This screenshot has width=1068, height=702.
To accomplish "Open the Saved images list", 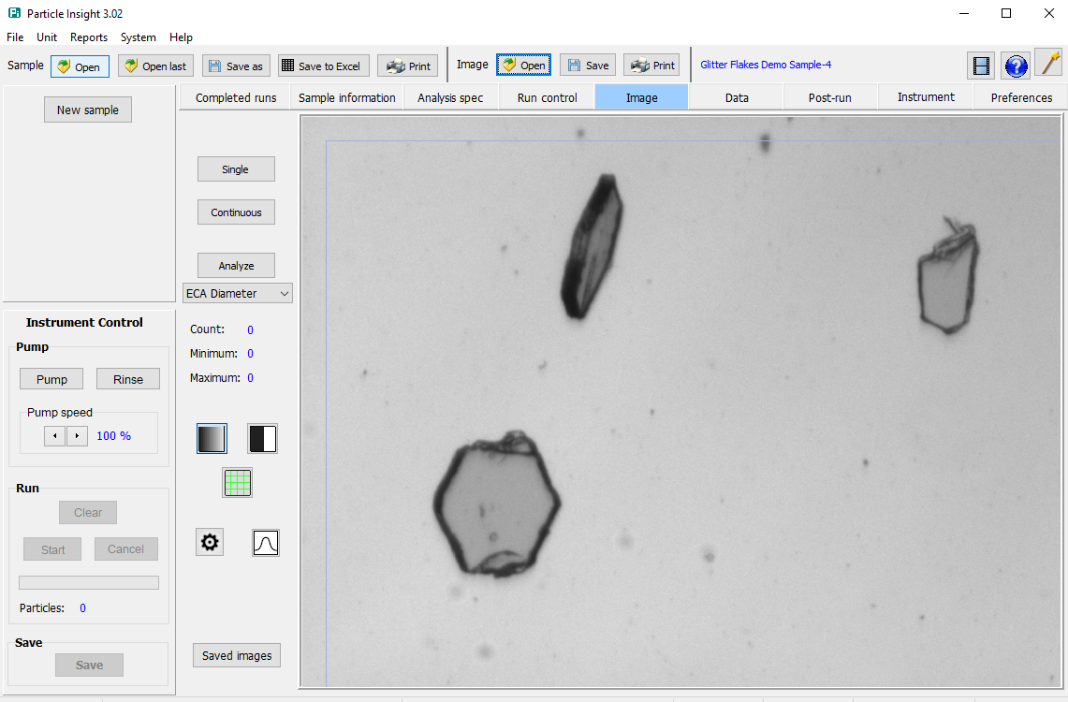I will click(x=237, y=655).
